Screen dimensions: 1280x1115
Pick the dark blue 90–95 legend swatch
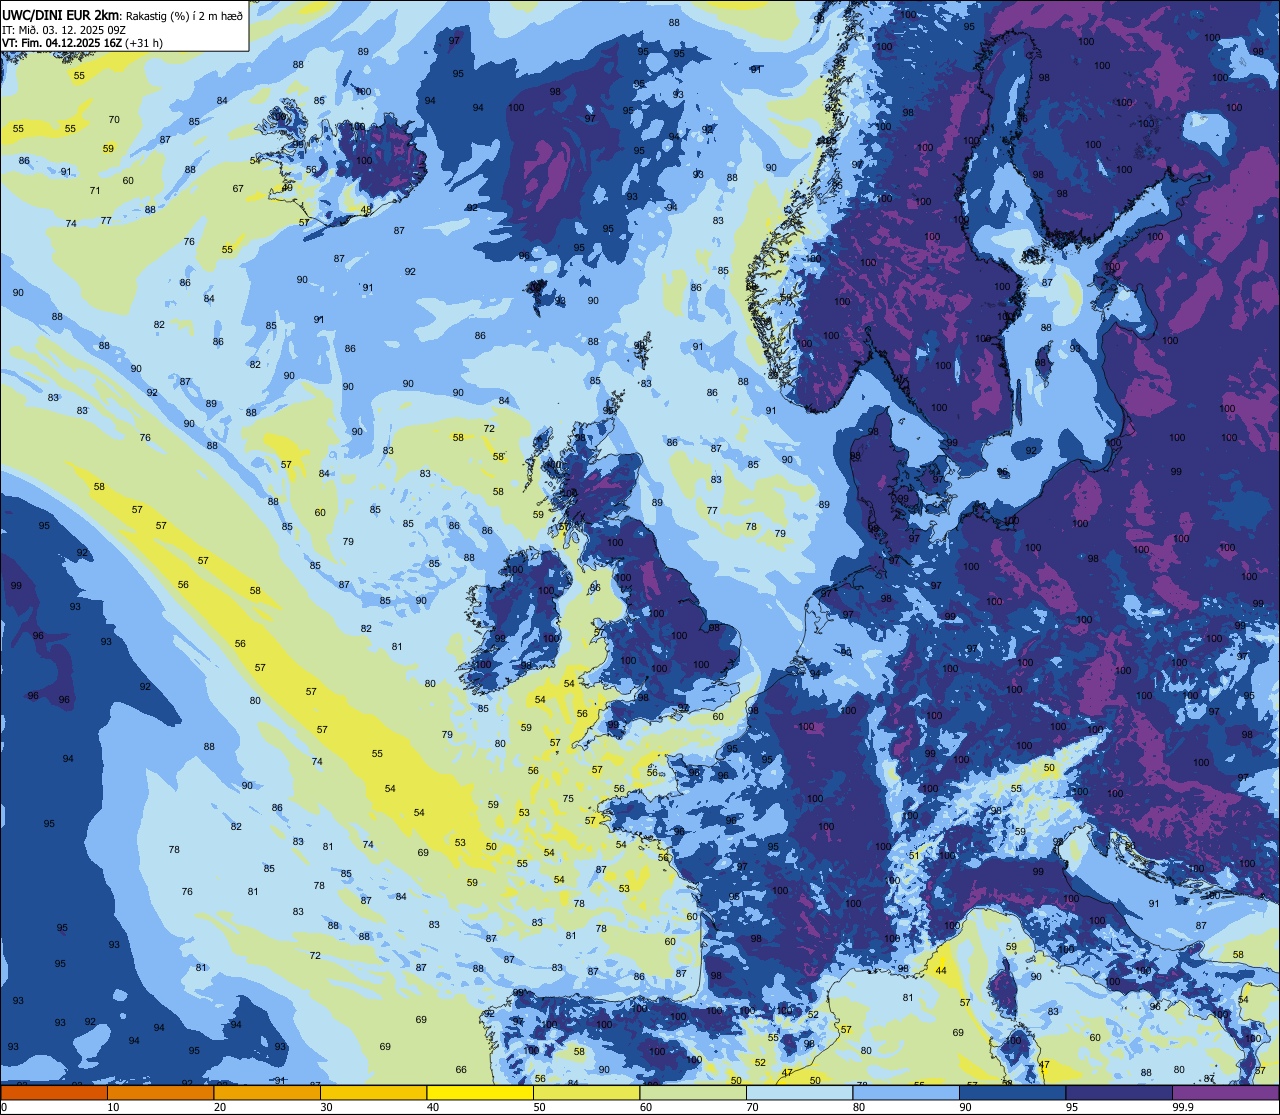click(1012, 1093)
